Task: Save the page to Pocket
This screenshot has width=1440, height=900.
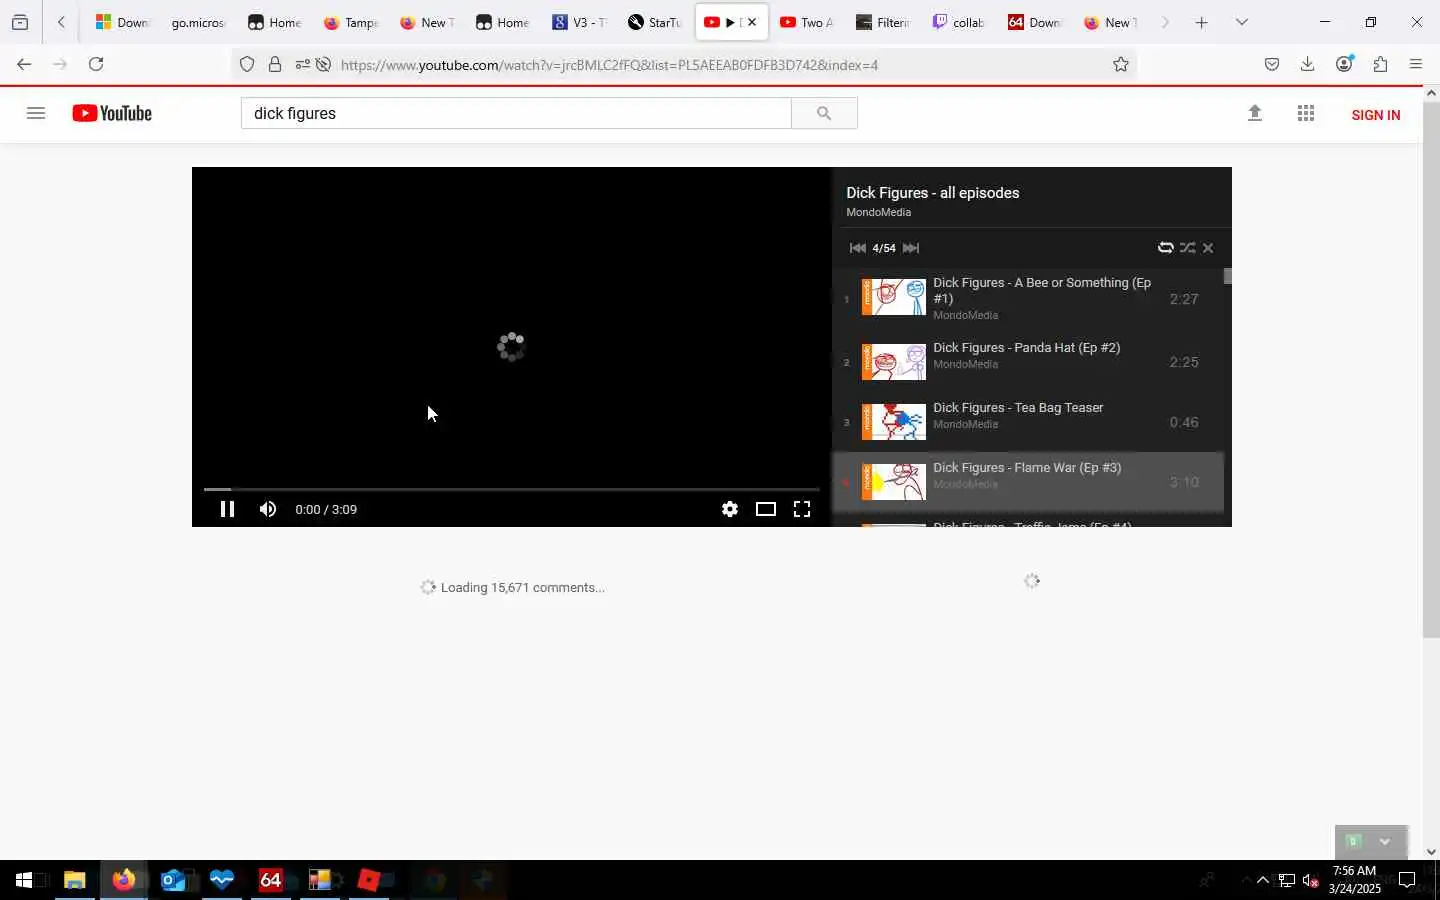Action: [1272, 65]
